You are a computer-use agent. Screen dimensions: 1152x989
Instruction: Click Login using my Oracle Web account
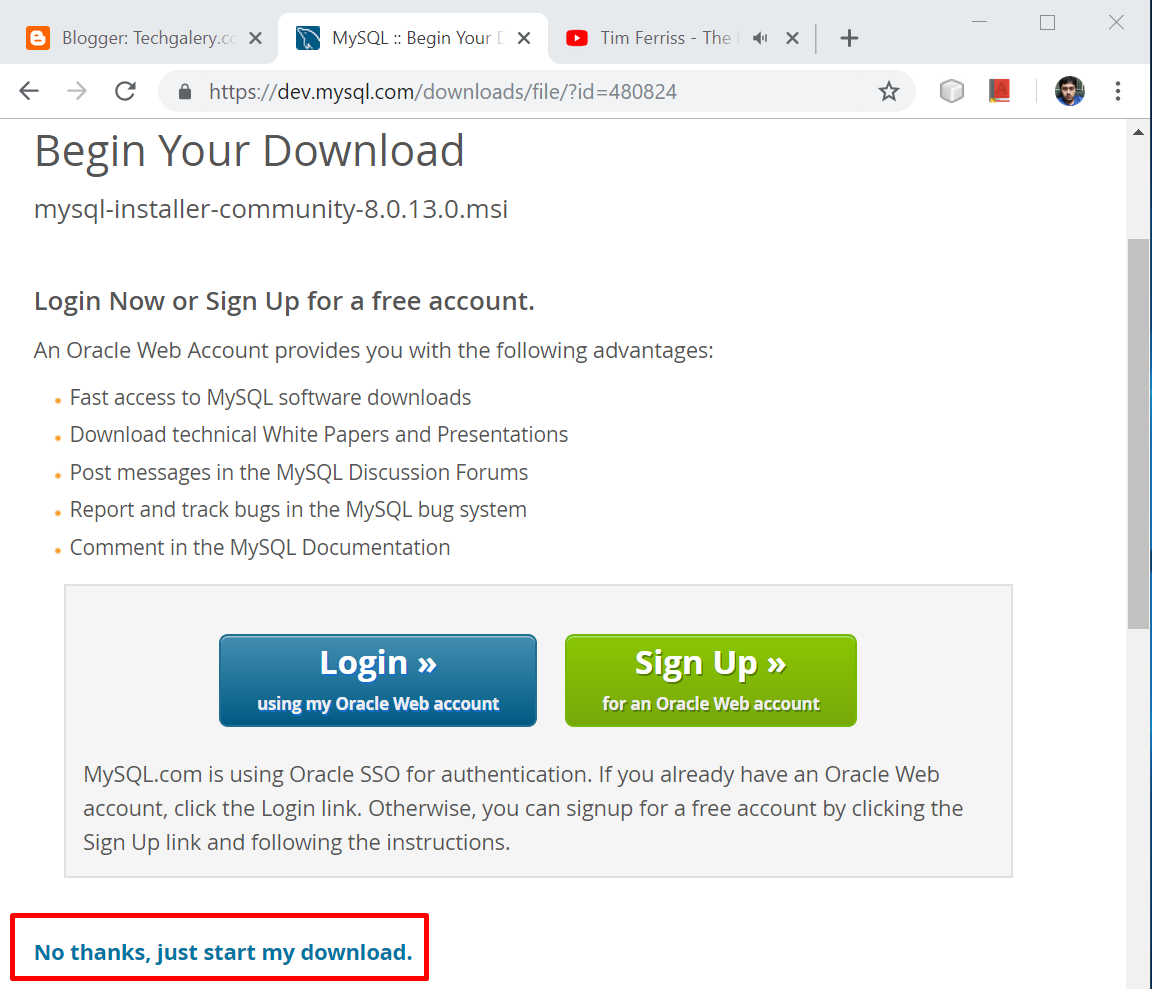click(x=378, y=680)
